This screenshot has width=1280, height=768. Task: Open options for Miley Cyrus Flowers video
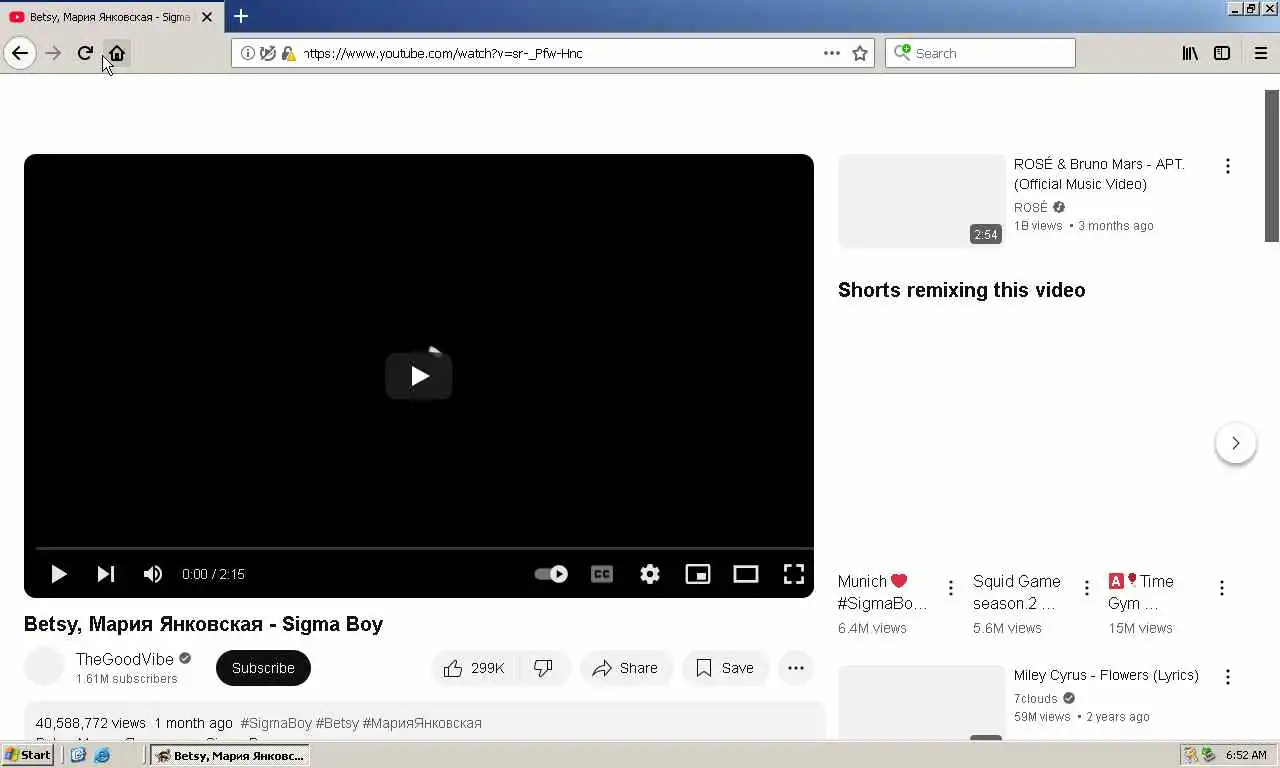(x=1228, y=677)
